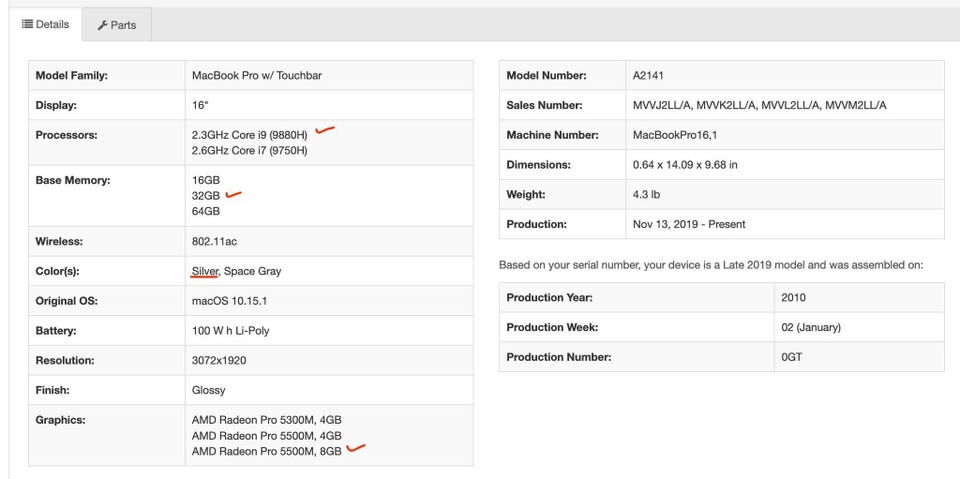Click the 32GB base memory option
The height and width of the screenshot is (479, 960).
pyautogui.click(x=206, y=196)
